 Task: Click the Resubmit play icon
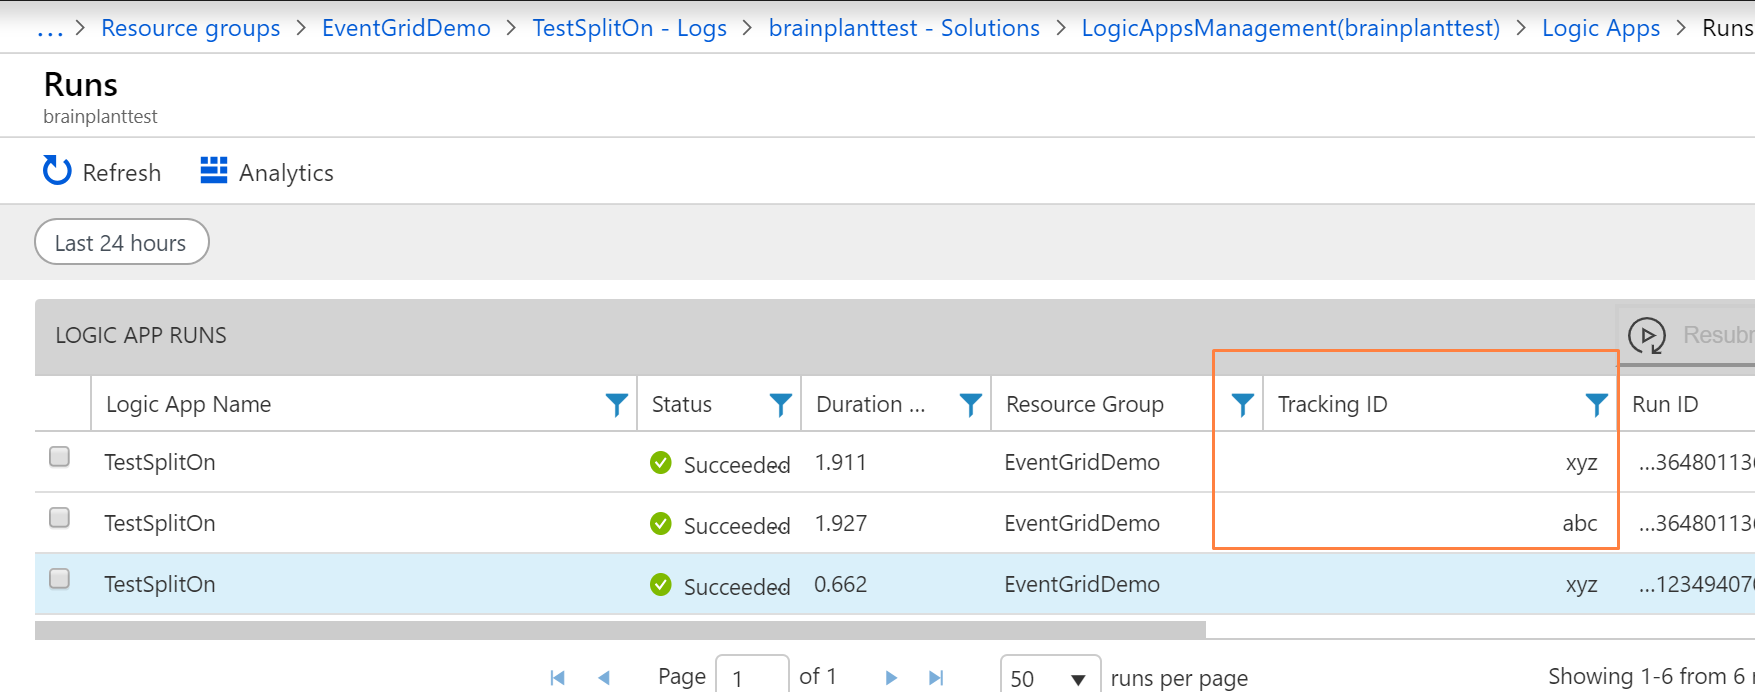(1646, 336)
